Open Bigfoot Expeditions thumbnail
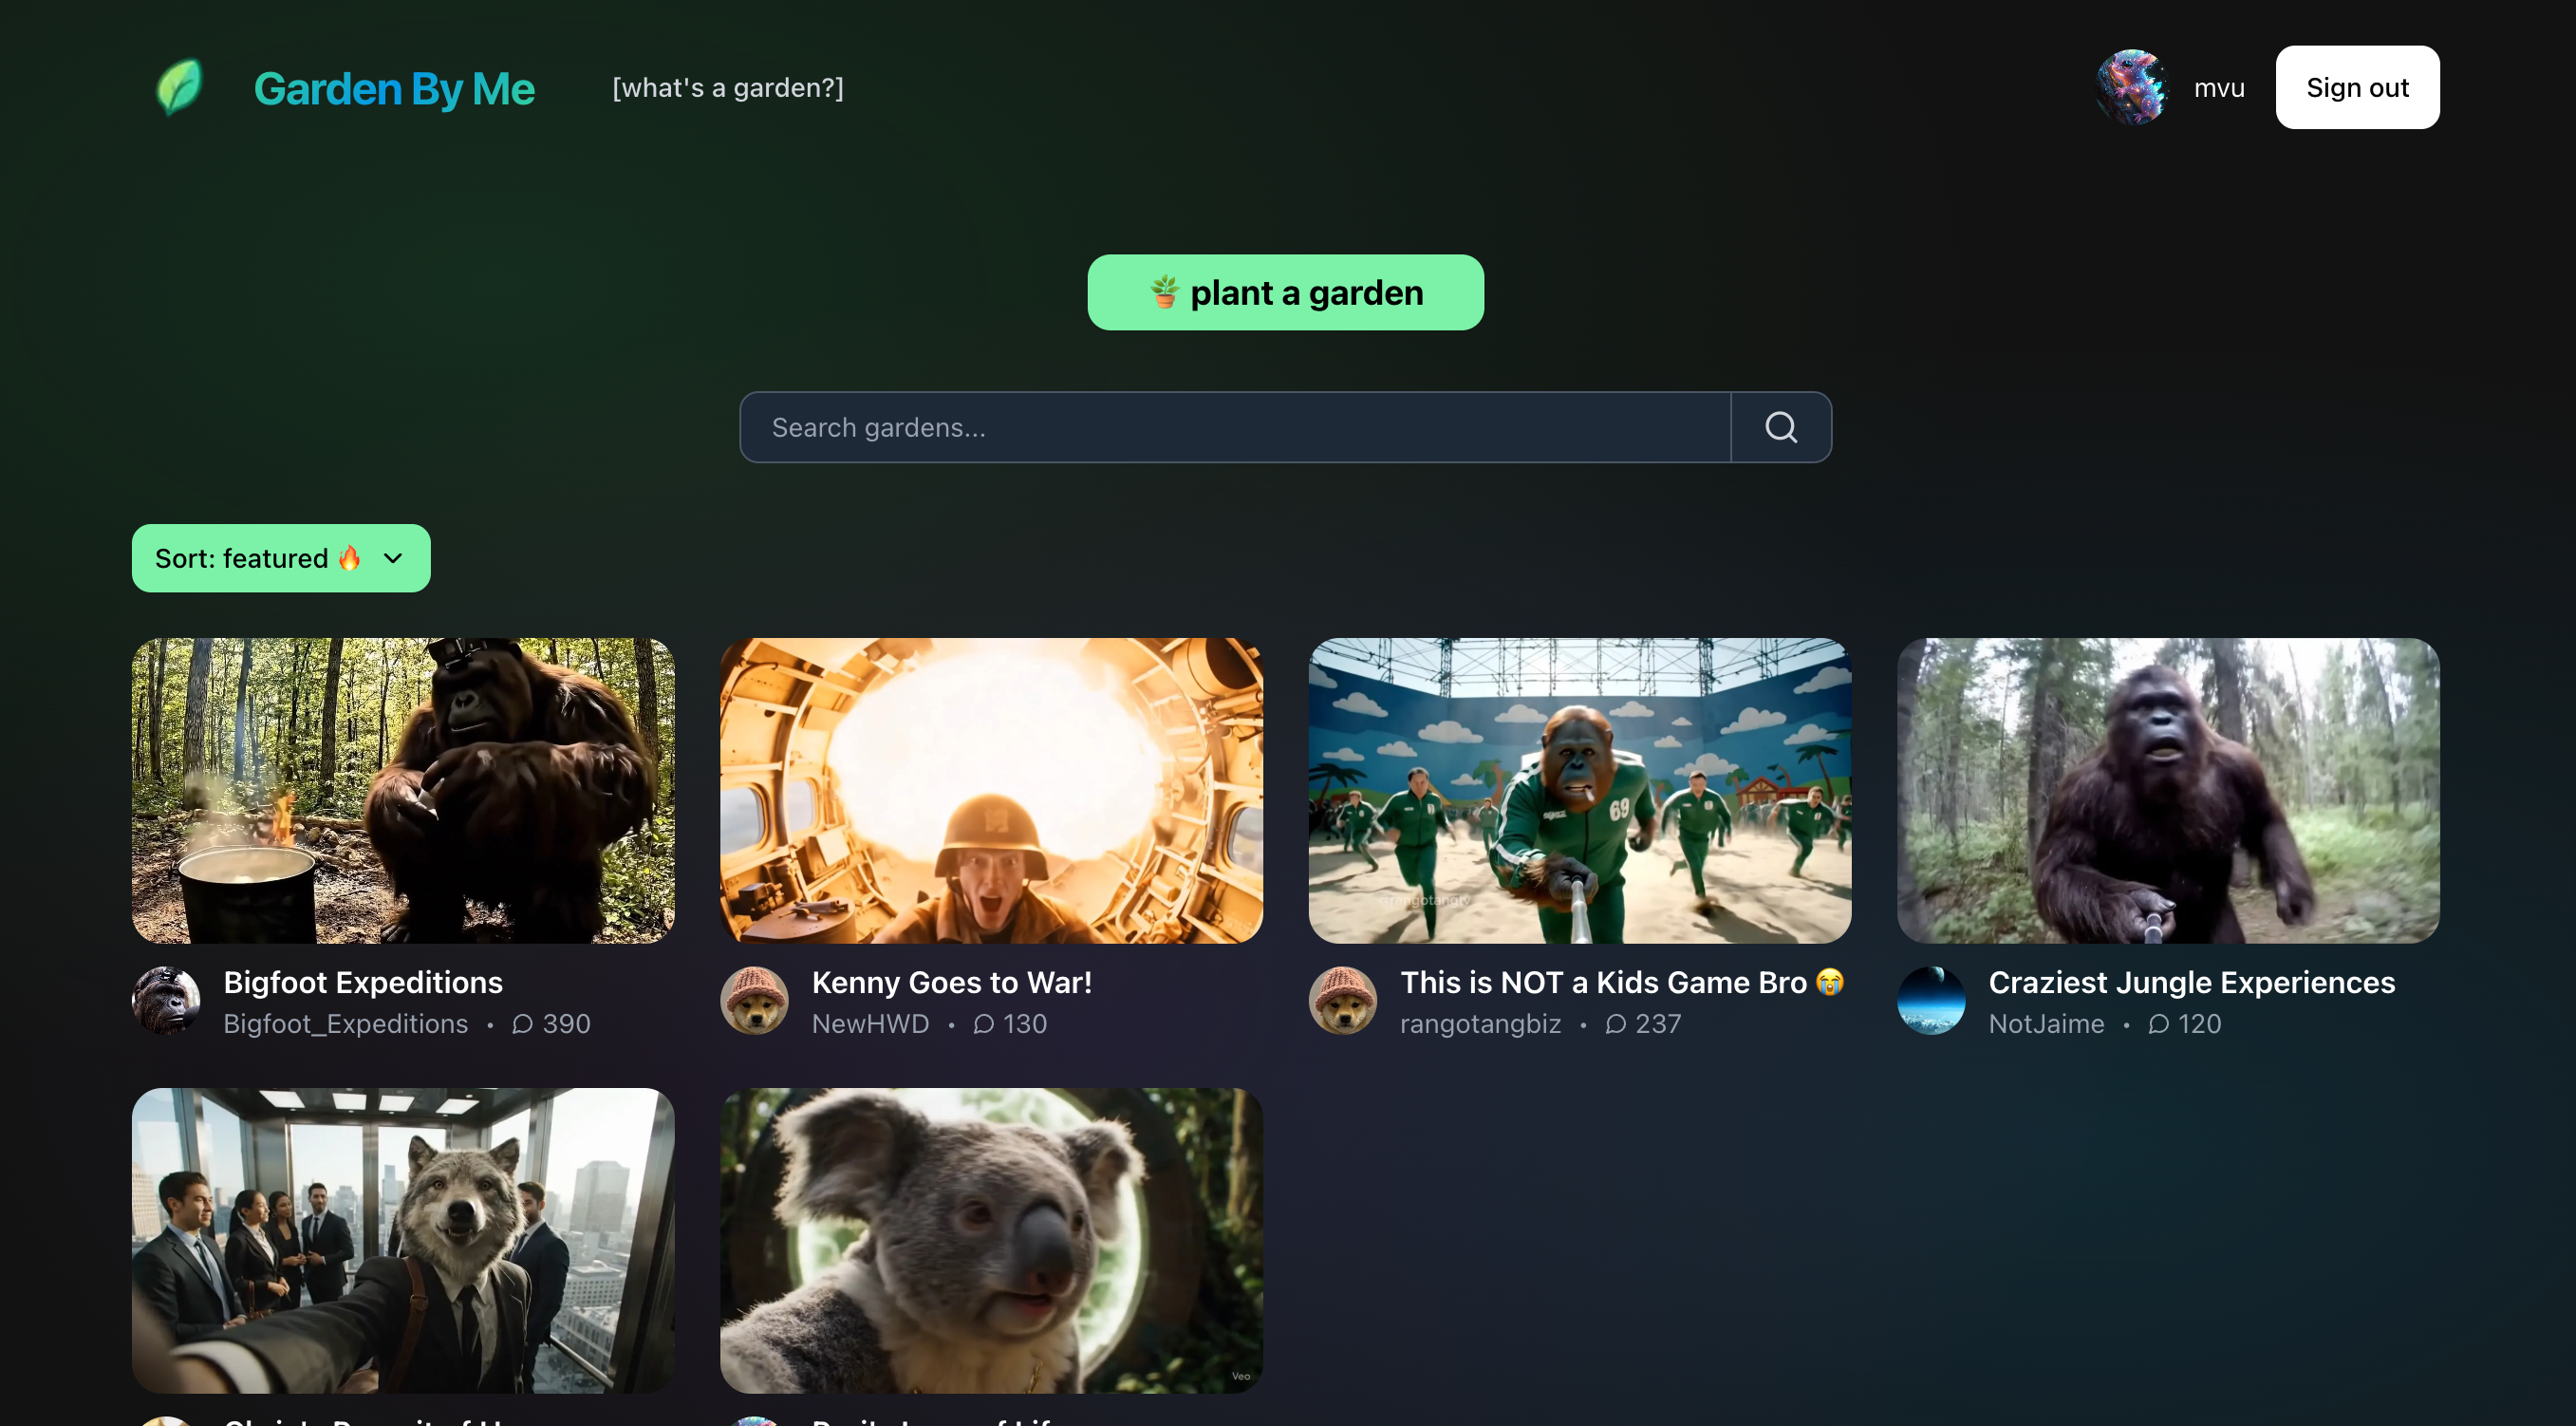2576x1426 pixels. (x=403, y=790)
